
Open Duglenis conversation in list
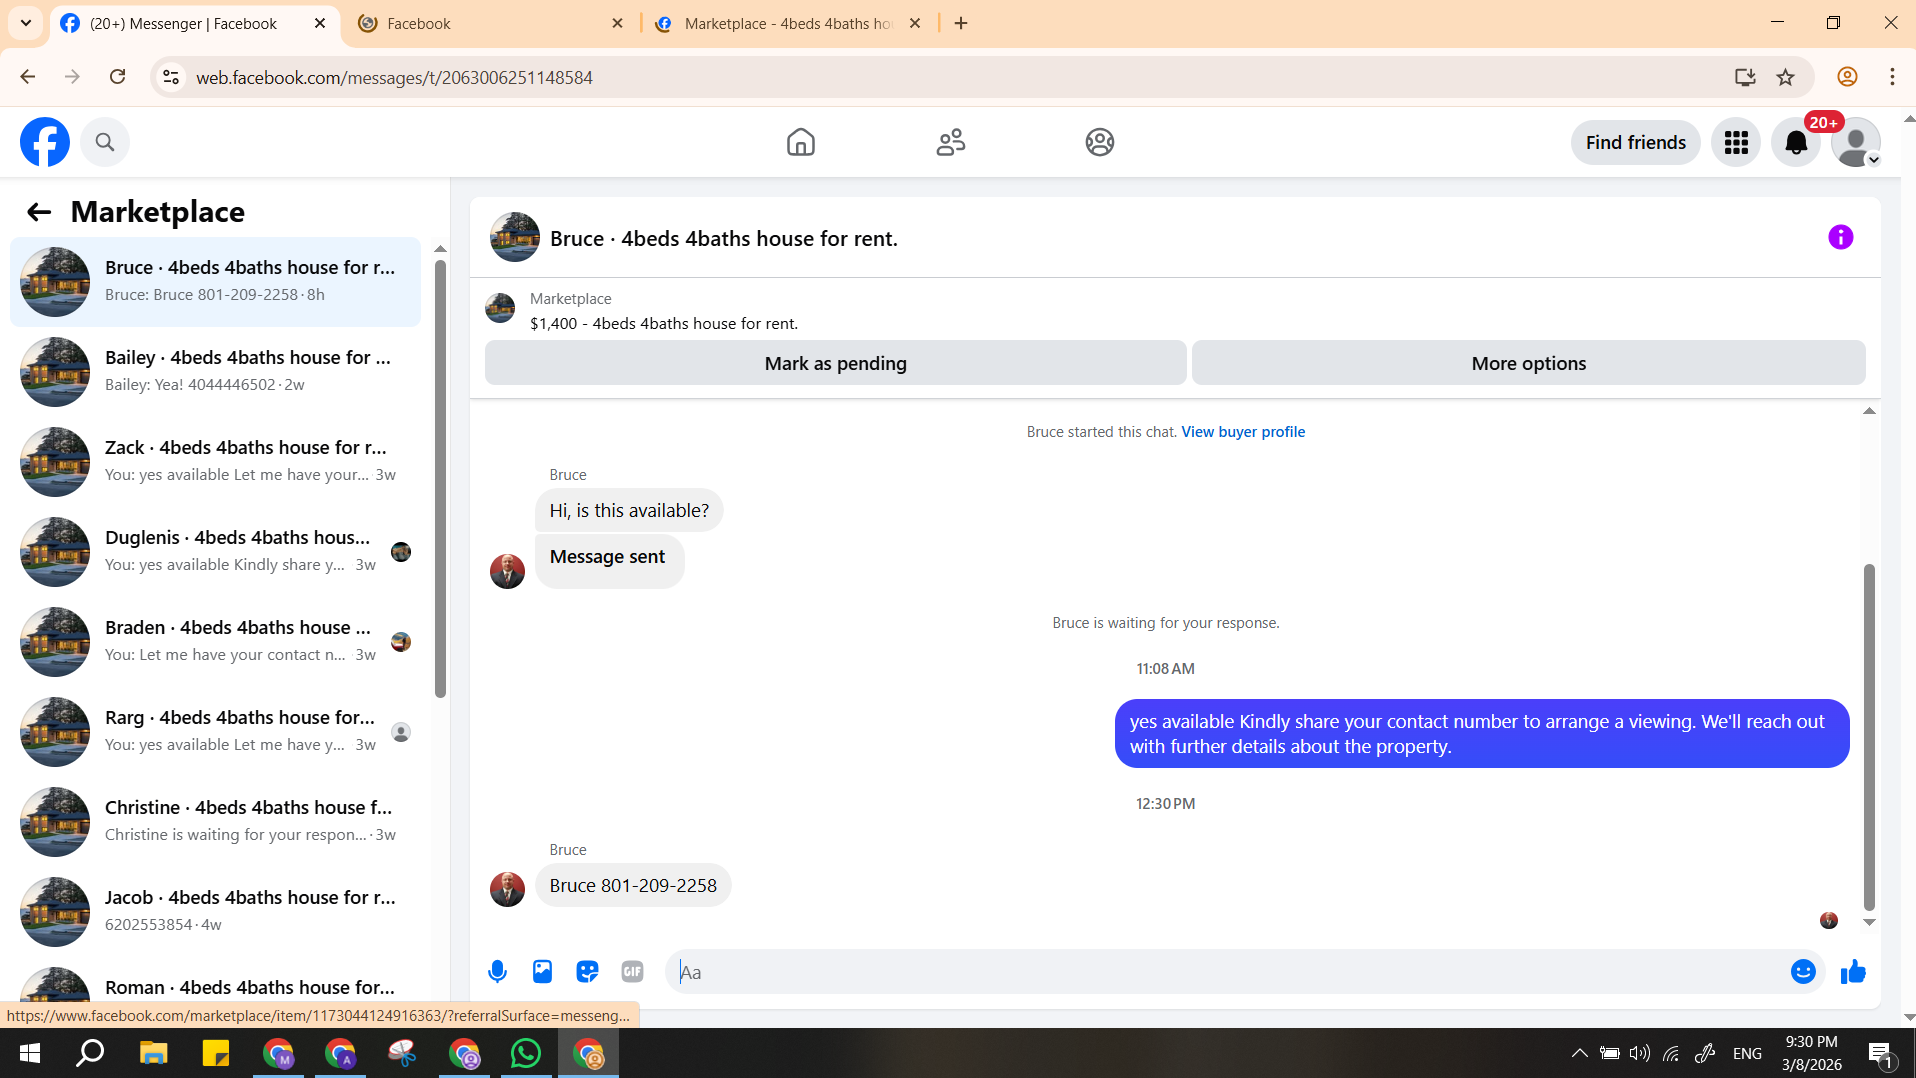tap(215, 551)
